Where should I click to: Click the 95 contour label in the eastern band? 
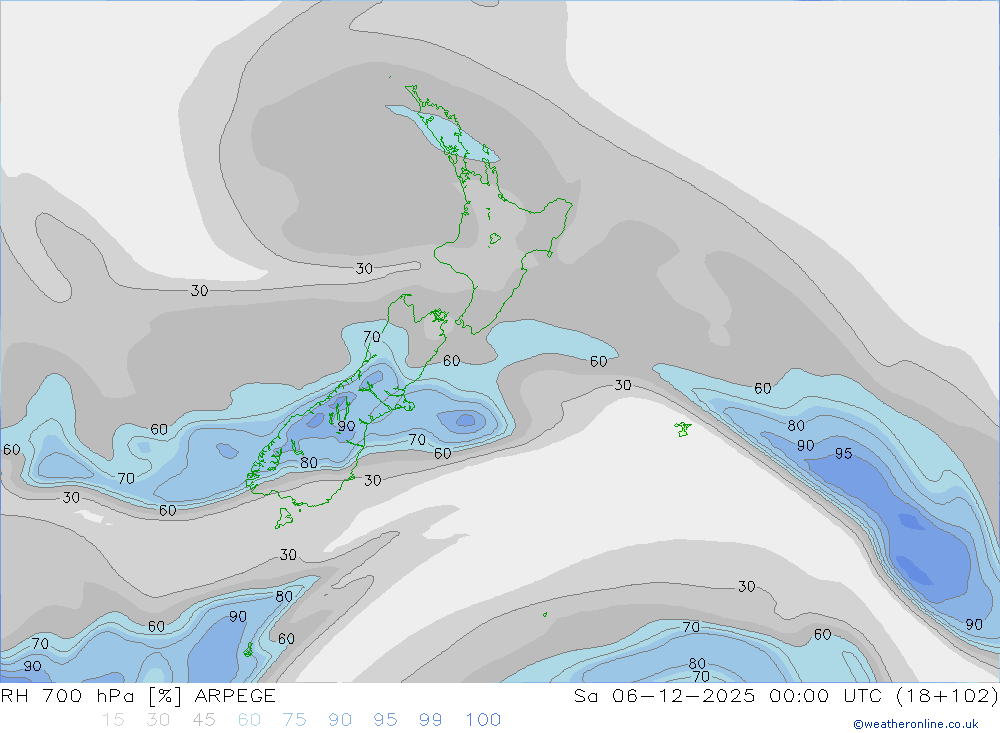click(x=844, y=454)
